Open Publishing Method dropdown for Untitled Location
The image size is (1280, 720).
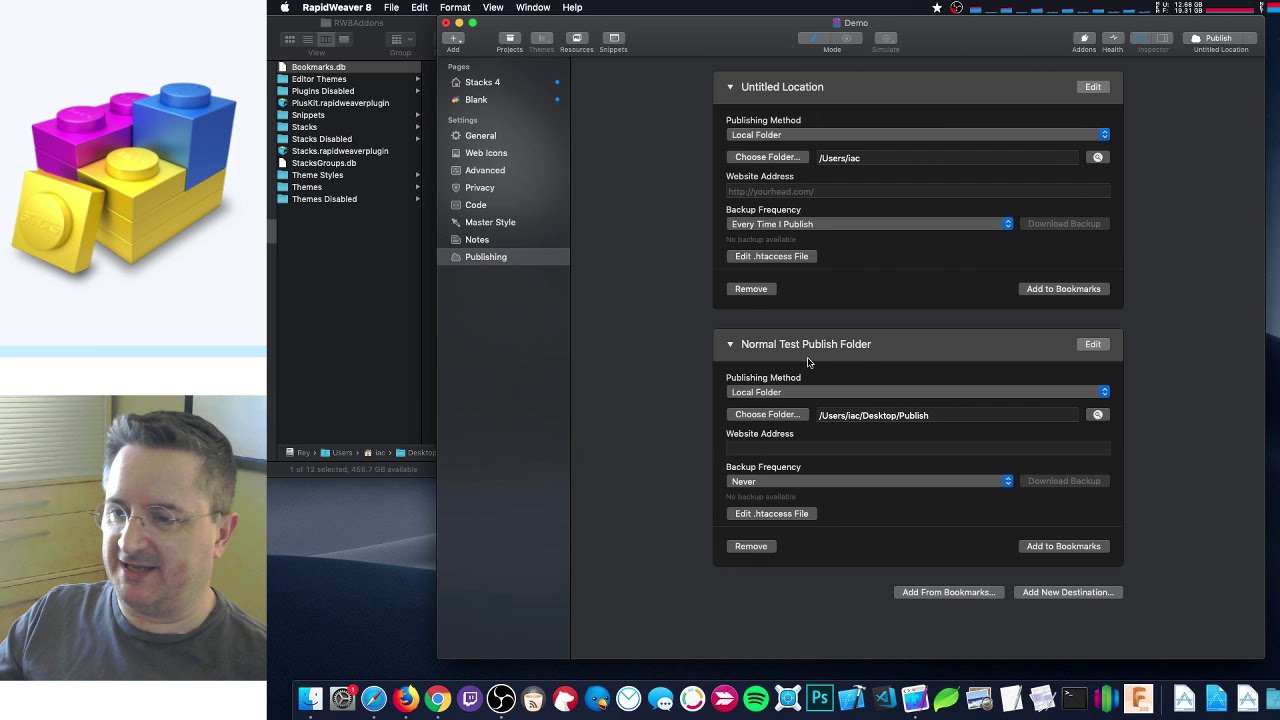click(x=918, y=135)
